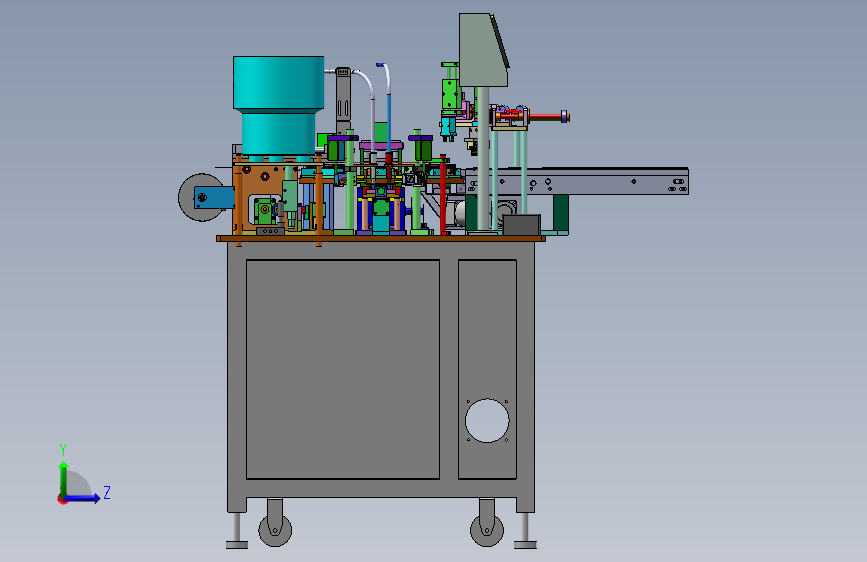Select the red vertical post

click(x=443, y=195)
